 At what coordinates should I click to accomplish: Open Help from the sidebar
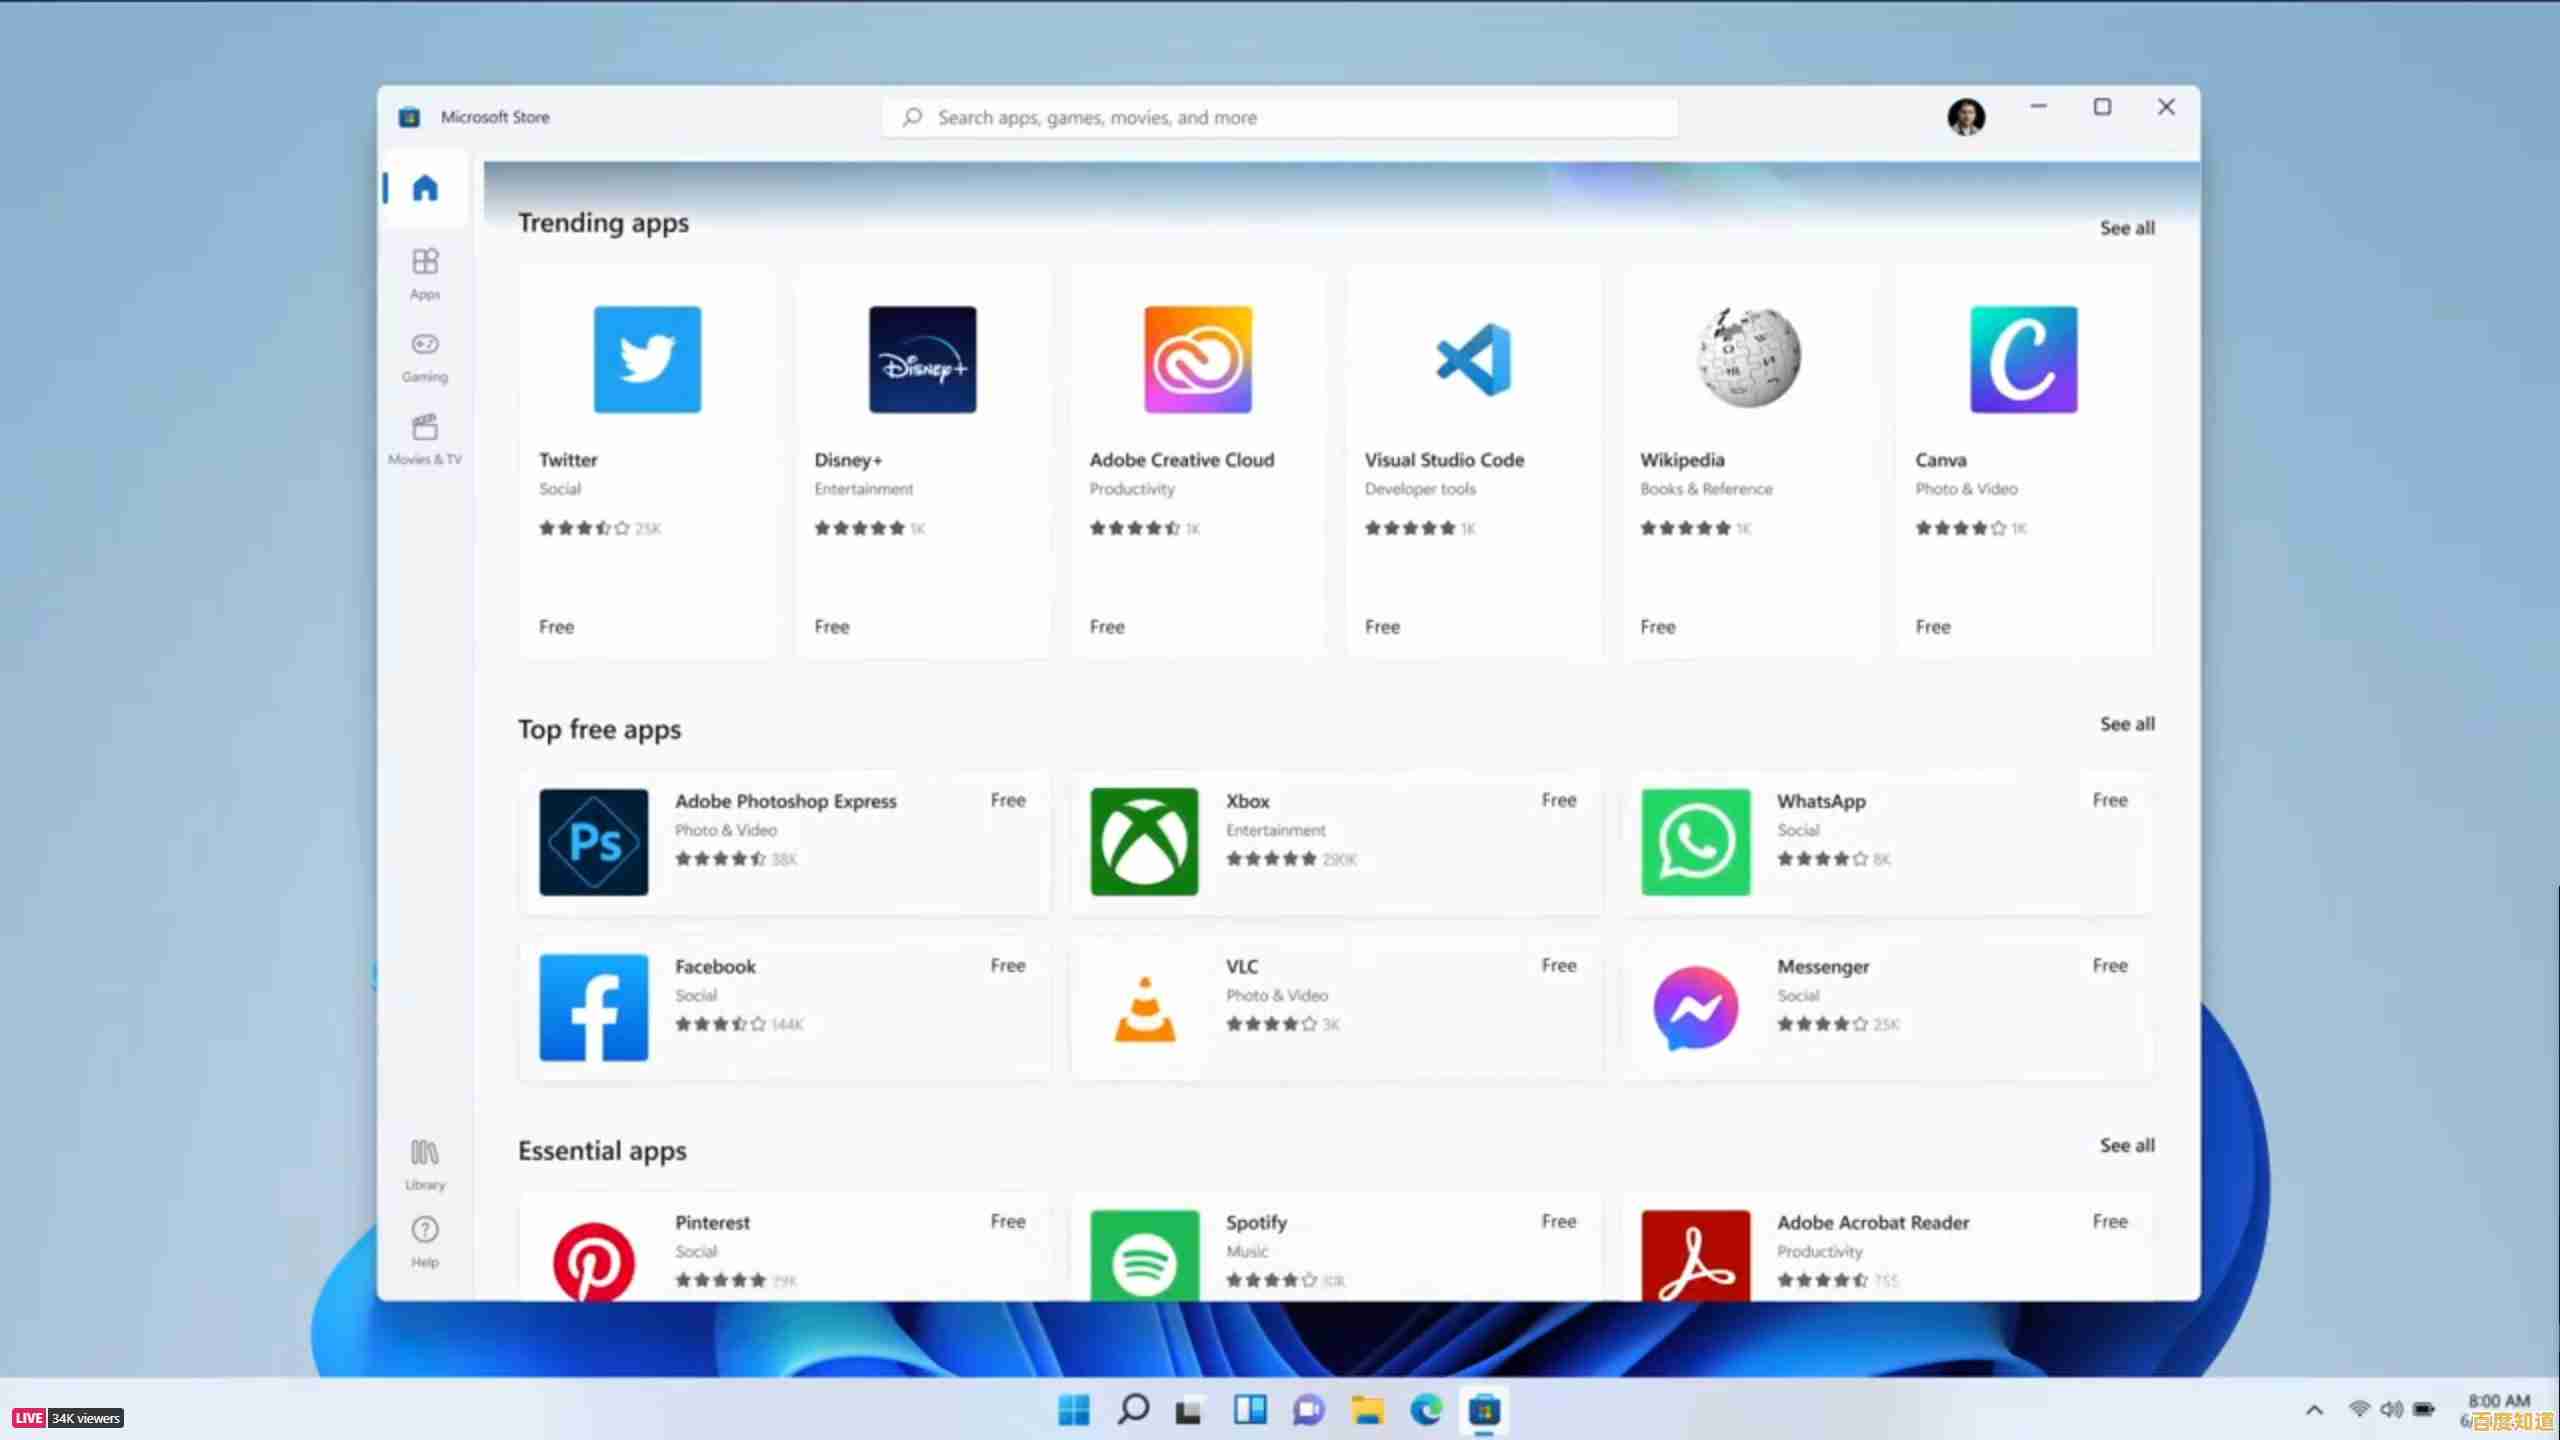click(424, 1240)
